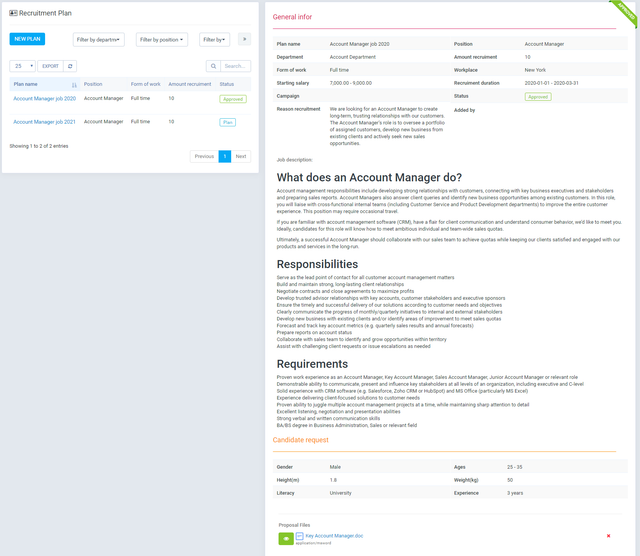Click the Previous pagination button
640x556 pixels.
pyautogui.click(x=204, y=156)
